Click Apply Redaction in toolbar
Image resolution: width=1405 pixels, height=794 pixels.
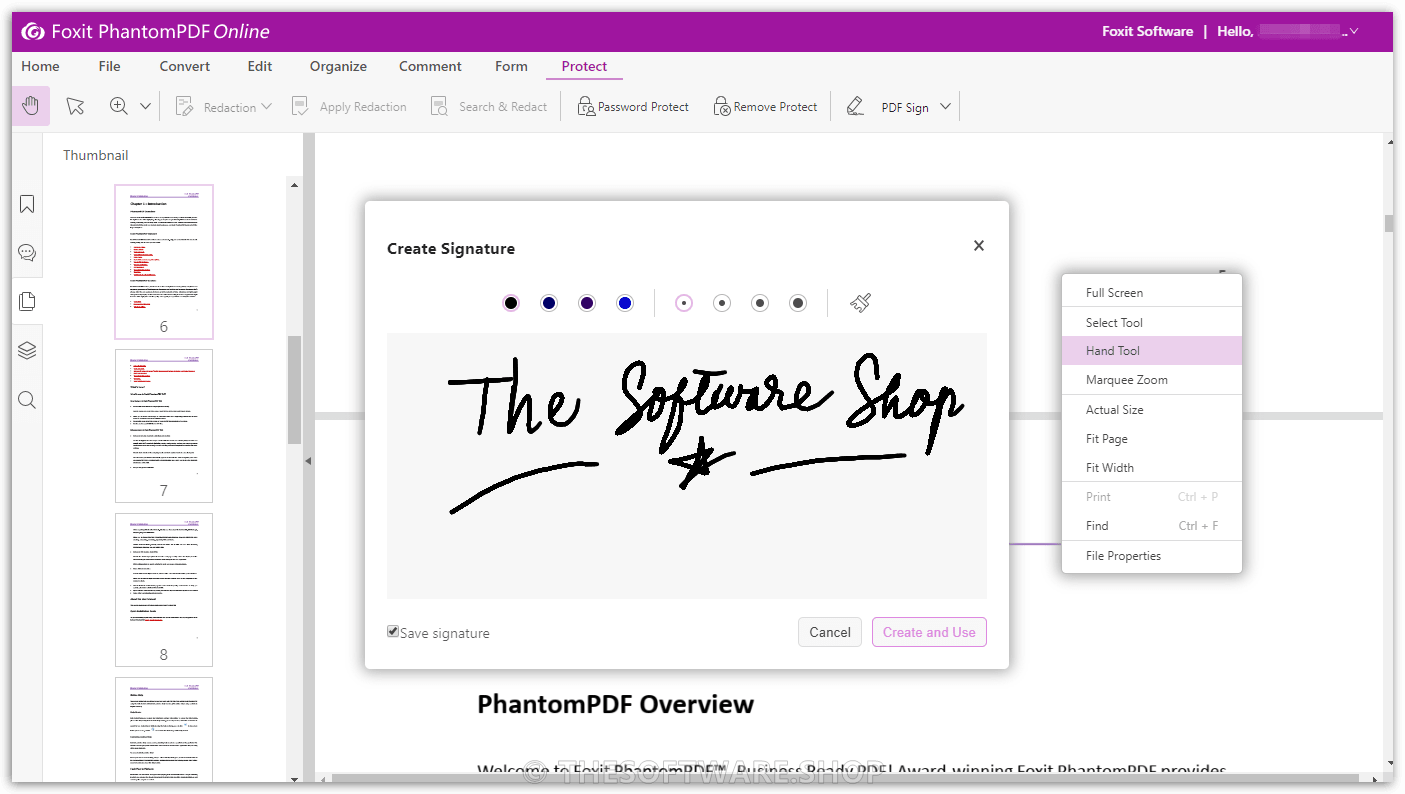349,107
